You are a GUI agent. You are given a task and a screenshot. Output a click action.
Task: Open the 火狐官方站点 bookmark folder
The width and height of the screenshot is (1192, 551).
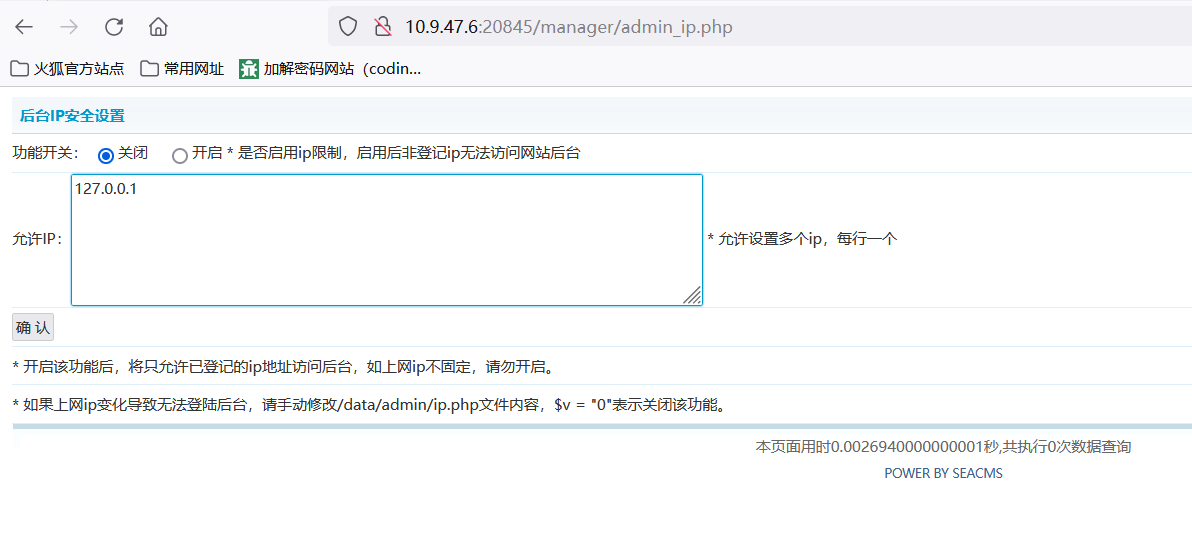click(68, 69)
